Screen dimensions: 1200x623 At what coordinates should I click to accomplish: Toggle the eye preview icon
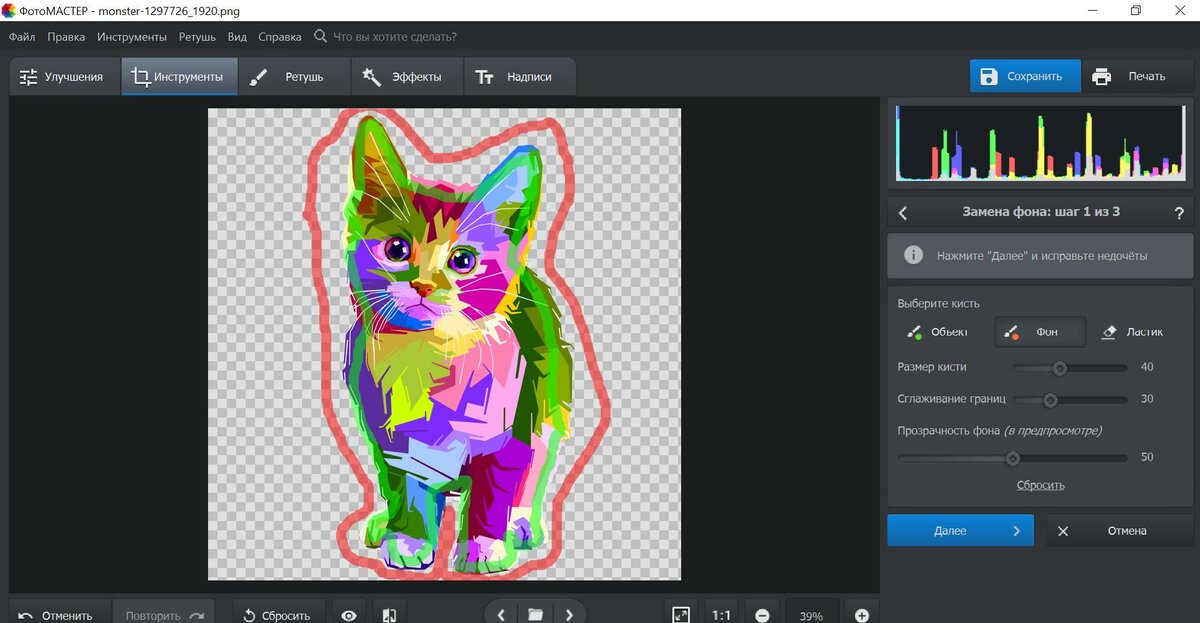click(348, 615)
